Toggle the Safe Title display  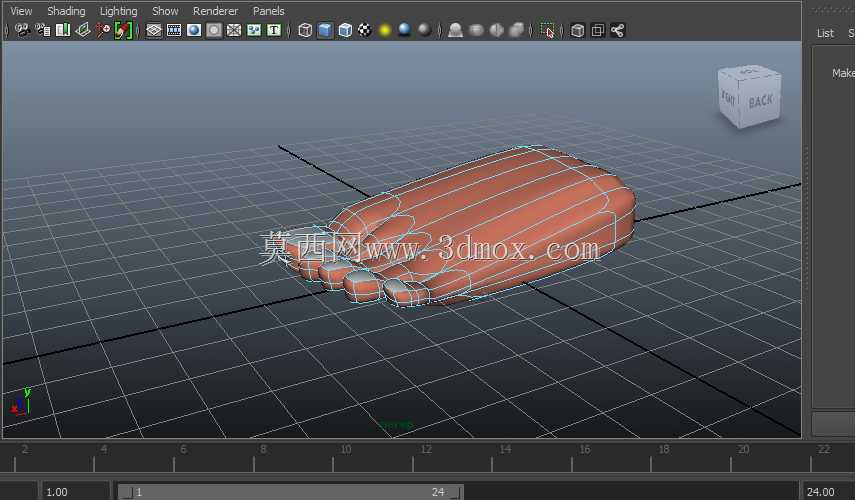(274, 30)
